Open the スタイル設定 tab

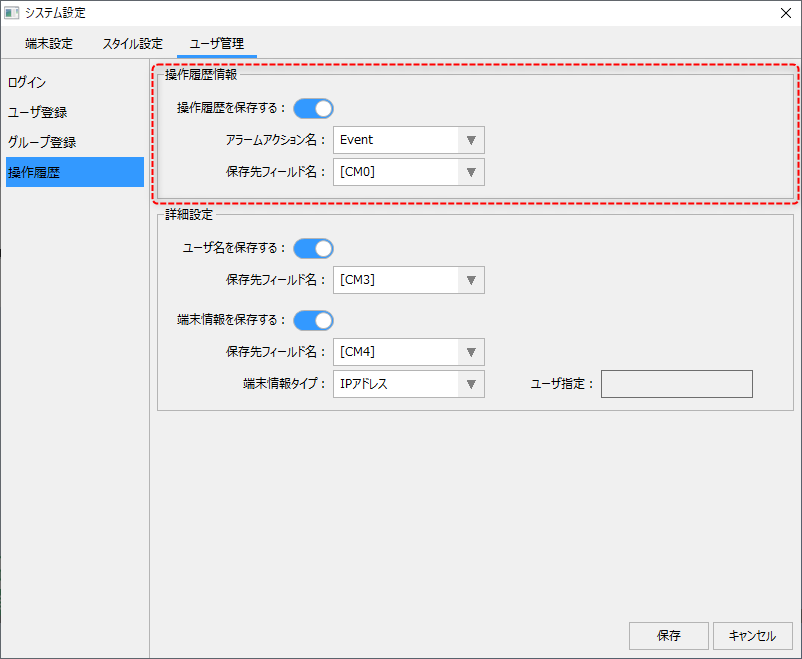pyautogui.click(x=132, y=44)
